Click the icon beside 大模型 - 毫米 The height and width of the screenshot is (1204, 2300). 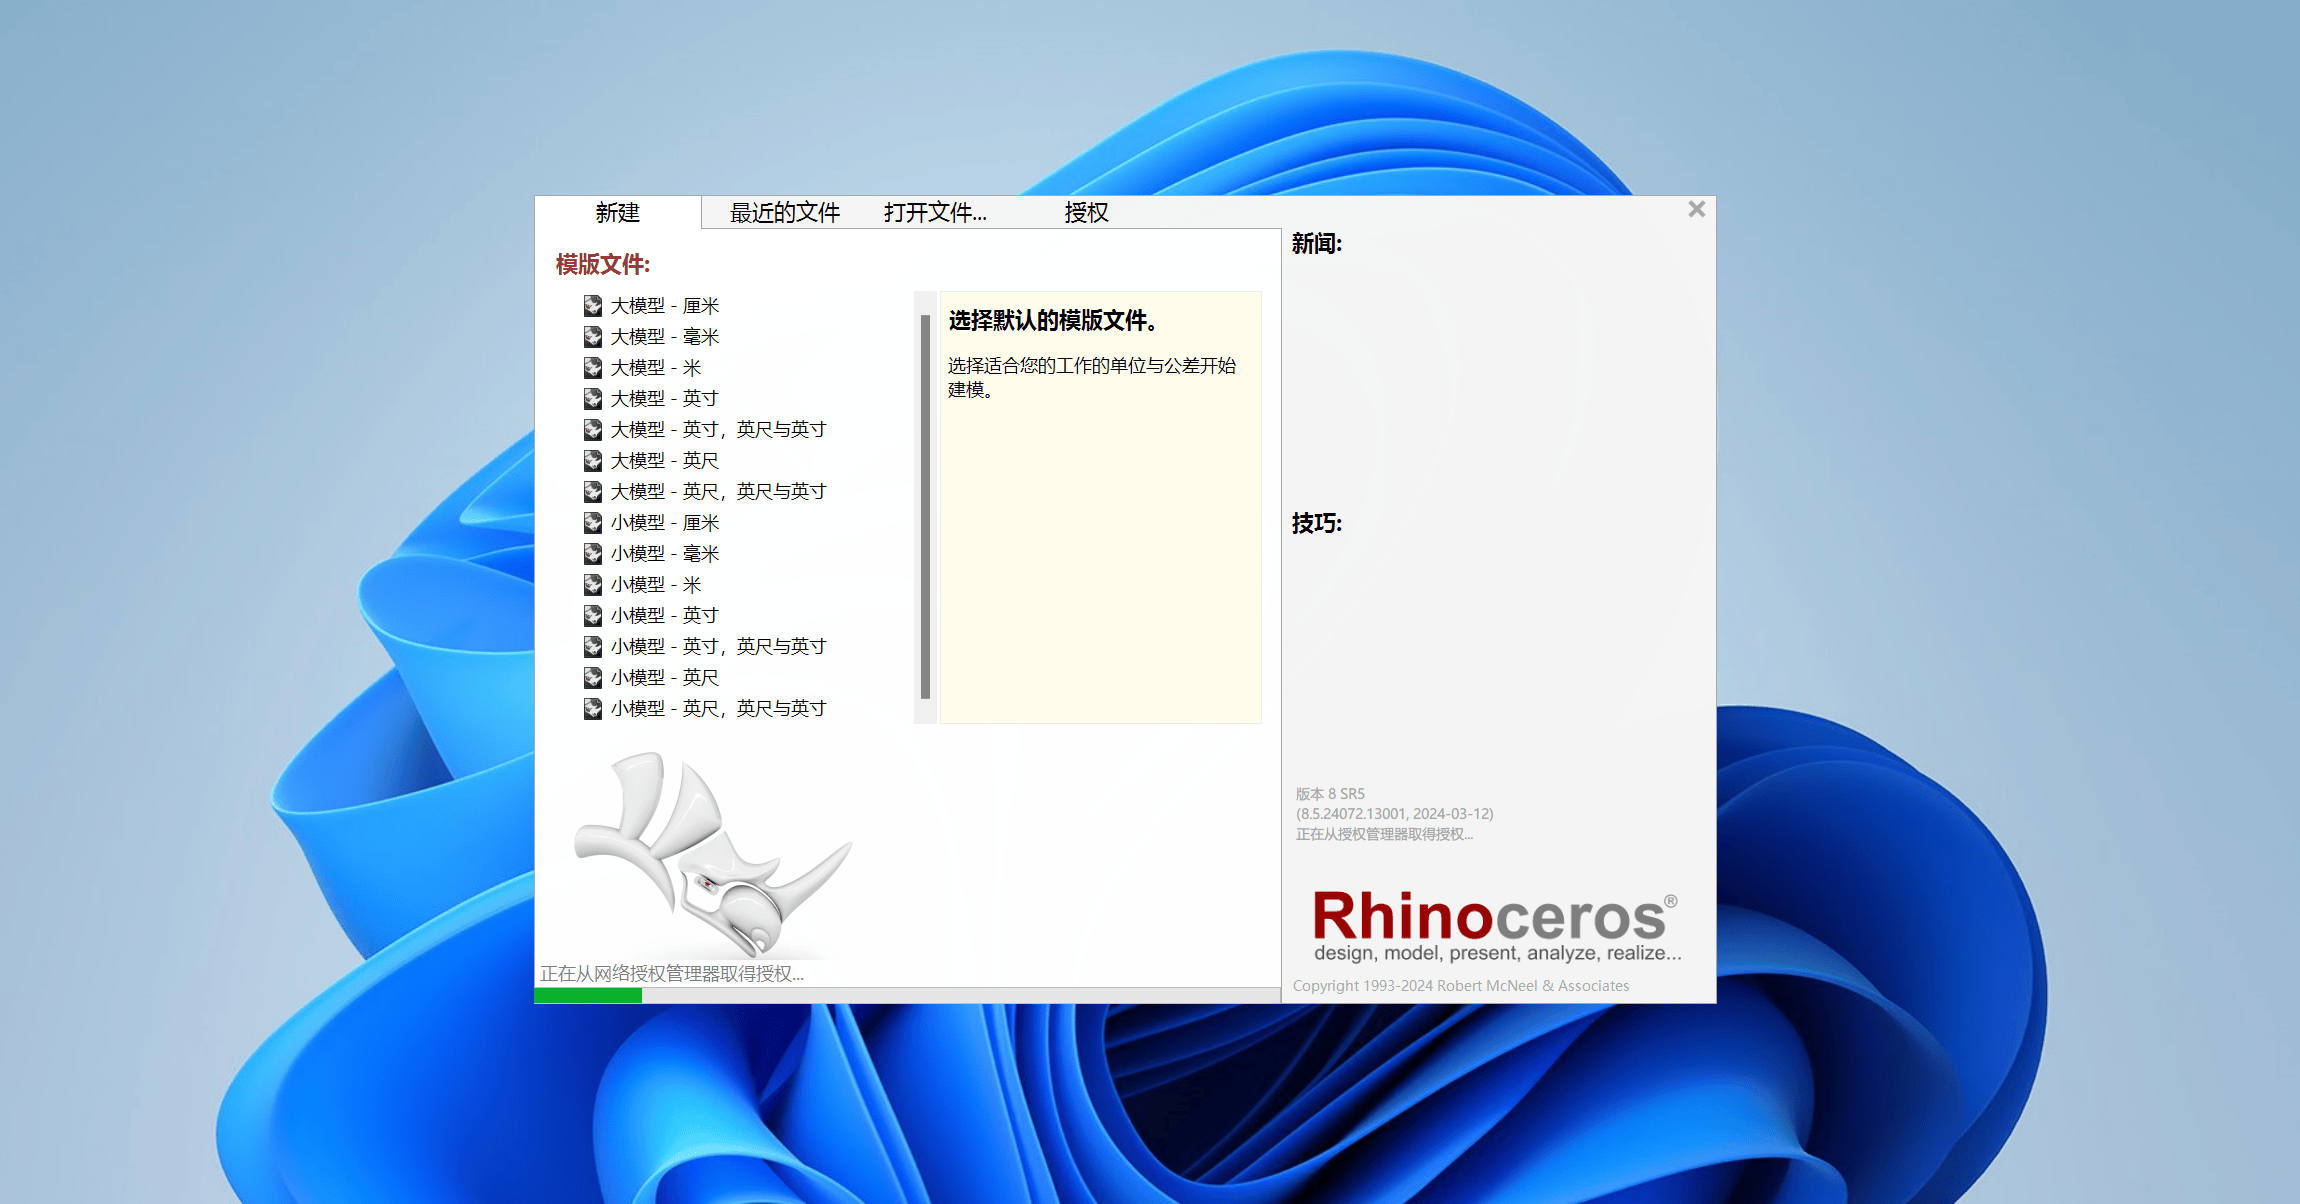pyautogui.click(x=593, y=337)
